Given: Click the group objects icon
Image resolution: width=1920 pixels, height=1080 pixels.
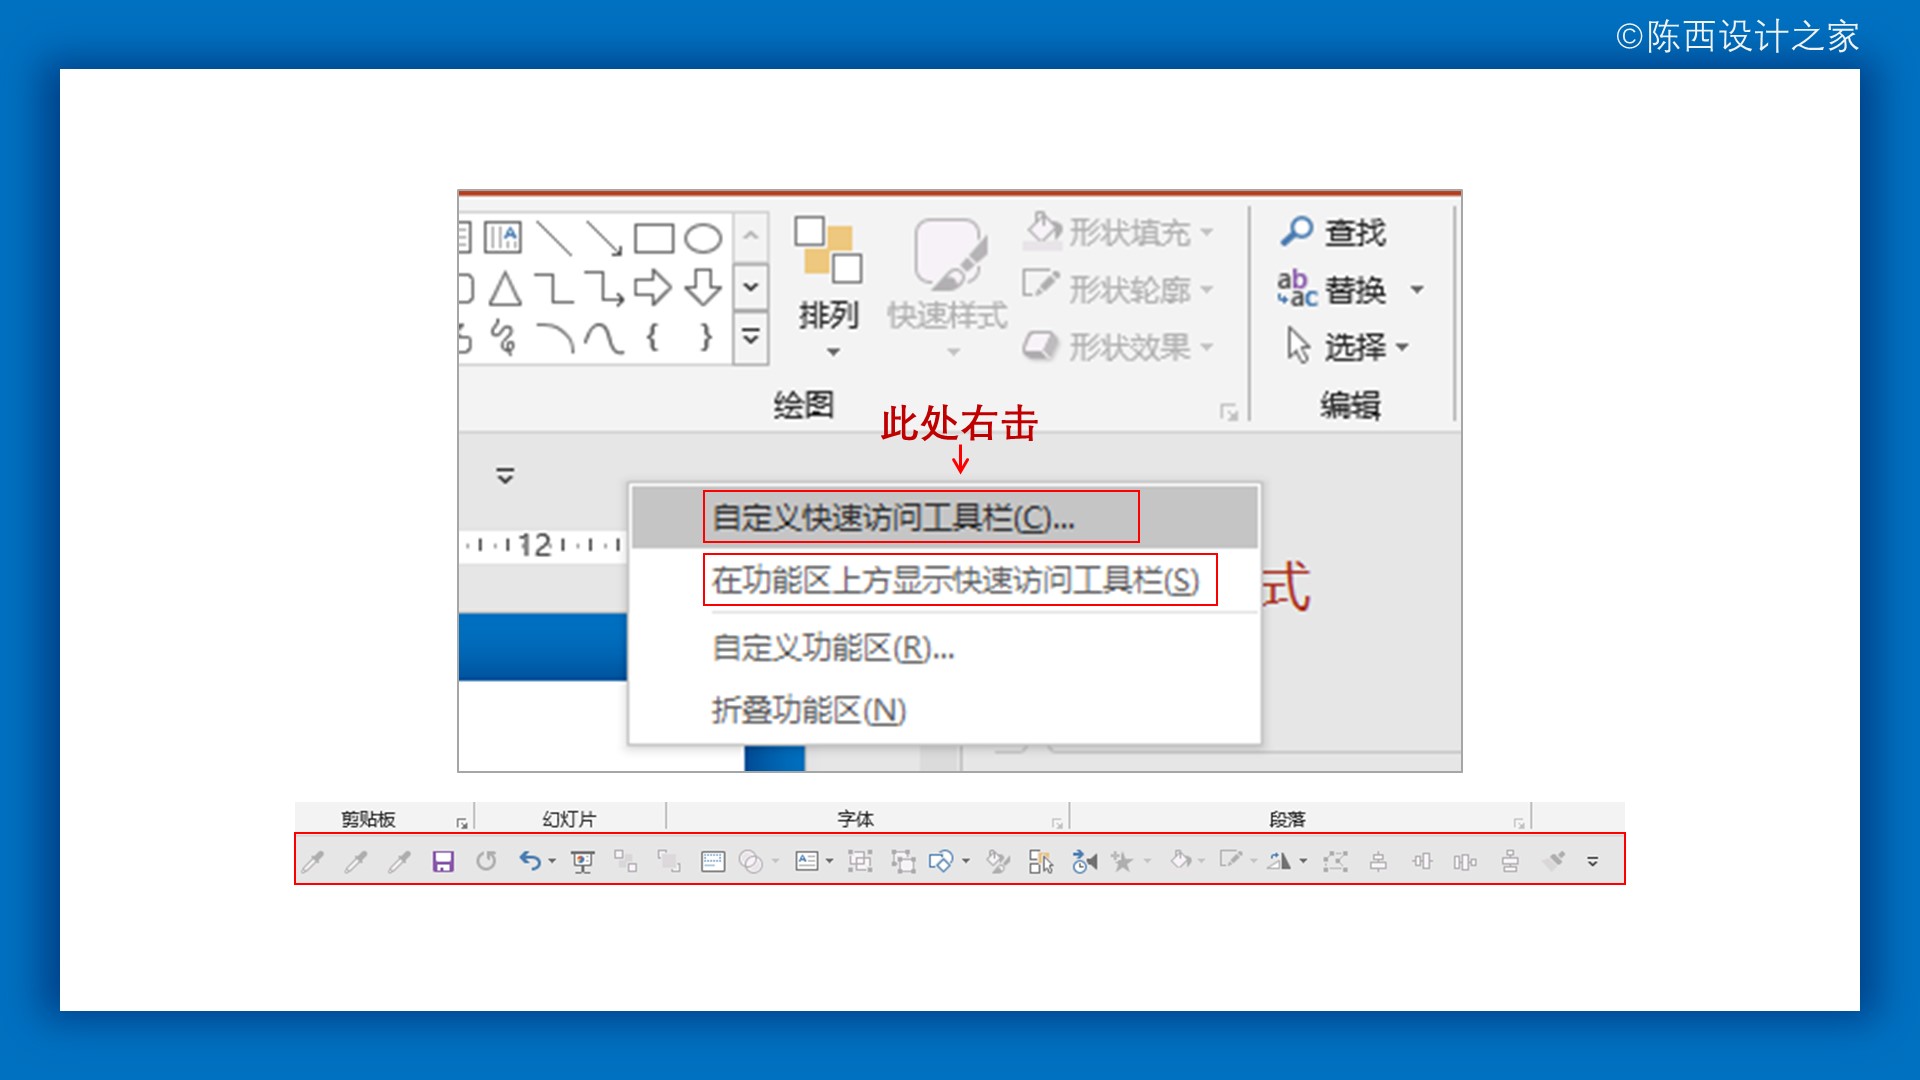Looking at the screenshot, I should click(x=860, y=861).
